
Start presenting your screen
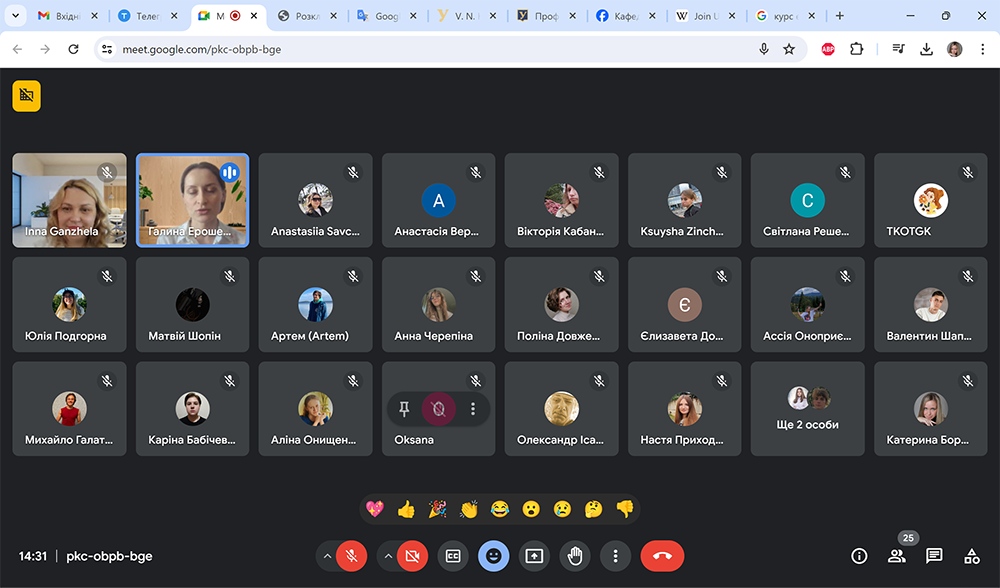click(533, 556)
